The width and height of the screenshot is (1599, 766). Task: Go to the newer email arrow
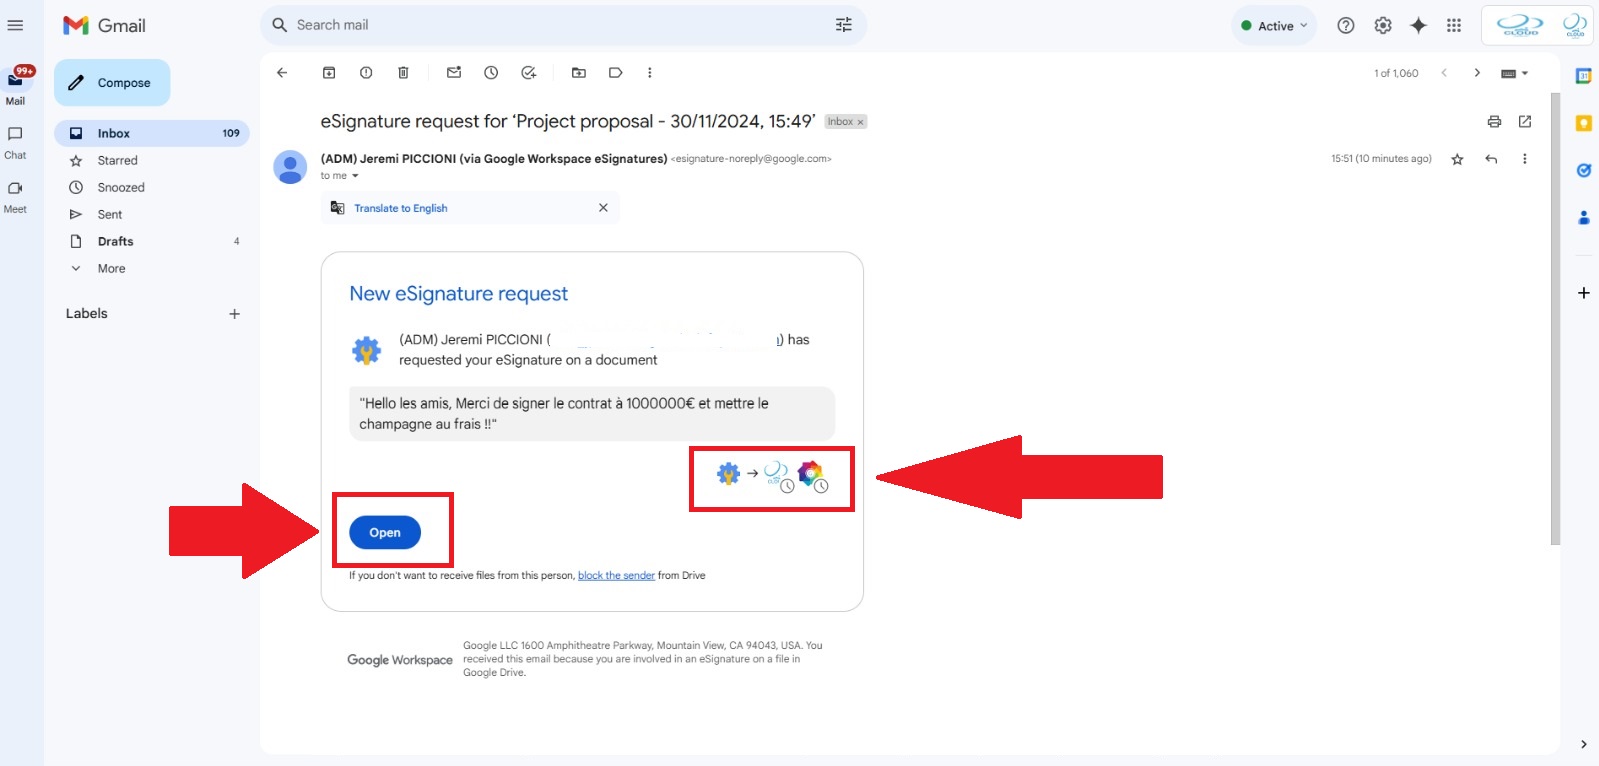click(1444, 73)
